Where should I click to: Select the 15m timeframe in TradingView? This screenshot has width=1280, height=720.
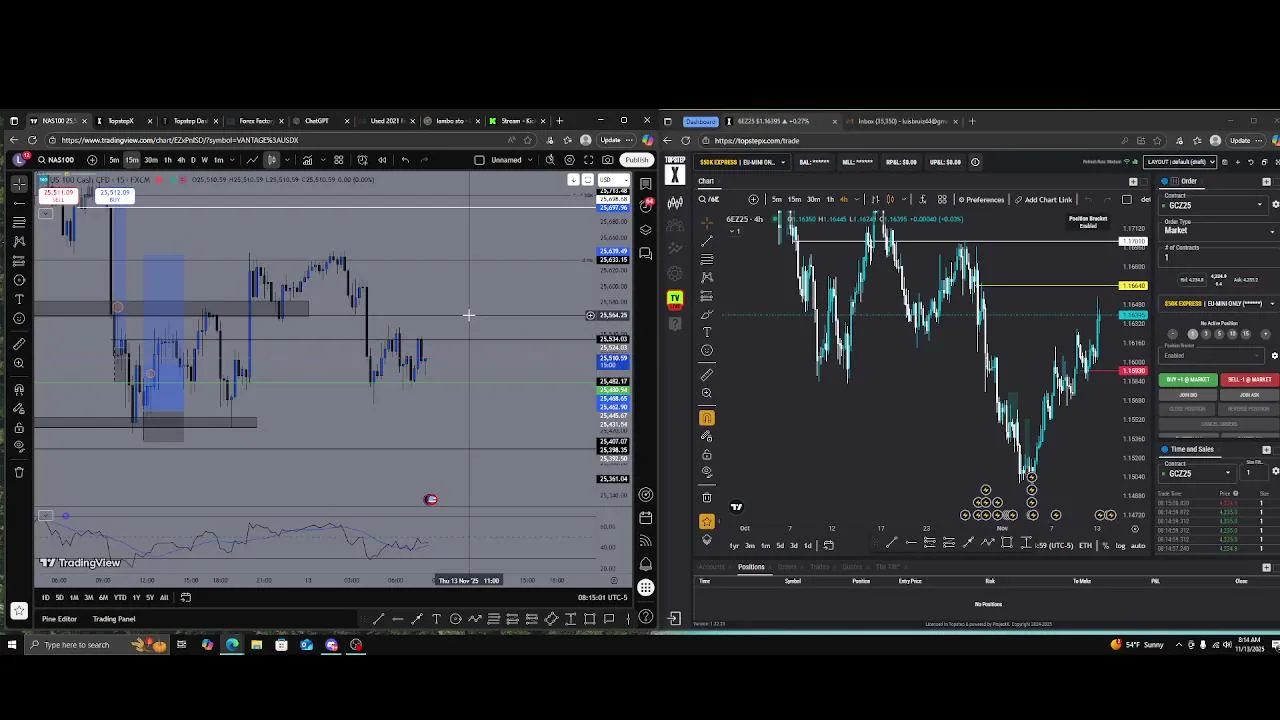[x=132, y=160]
